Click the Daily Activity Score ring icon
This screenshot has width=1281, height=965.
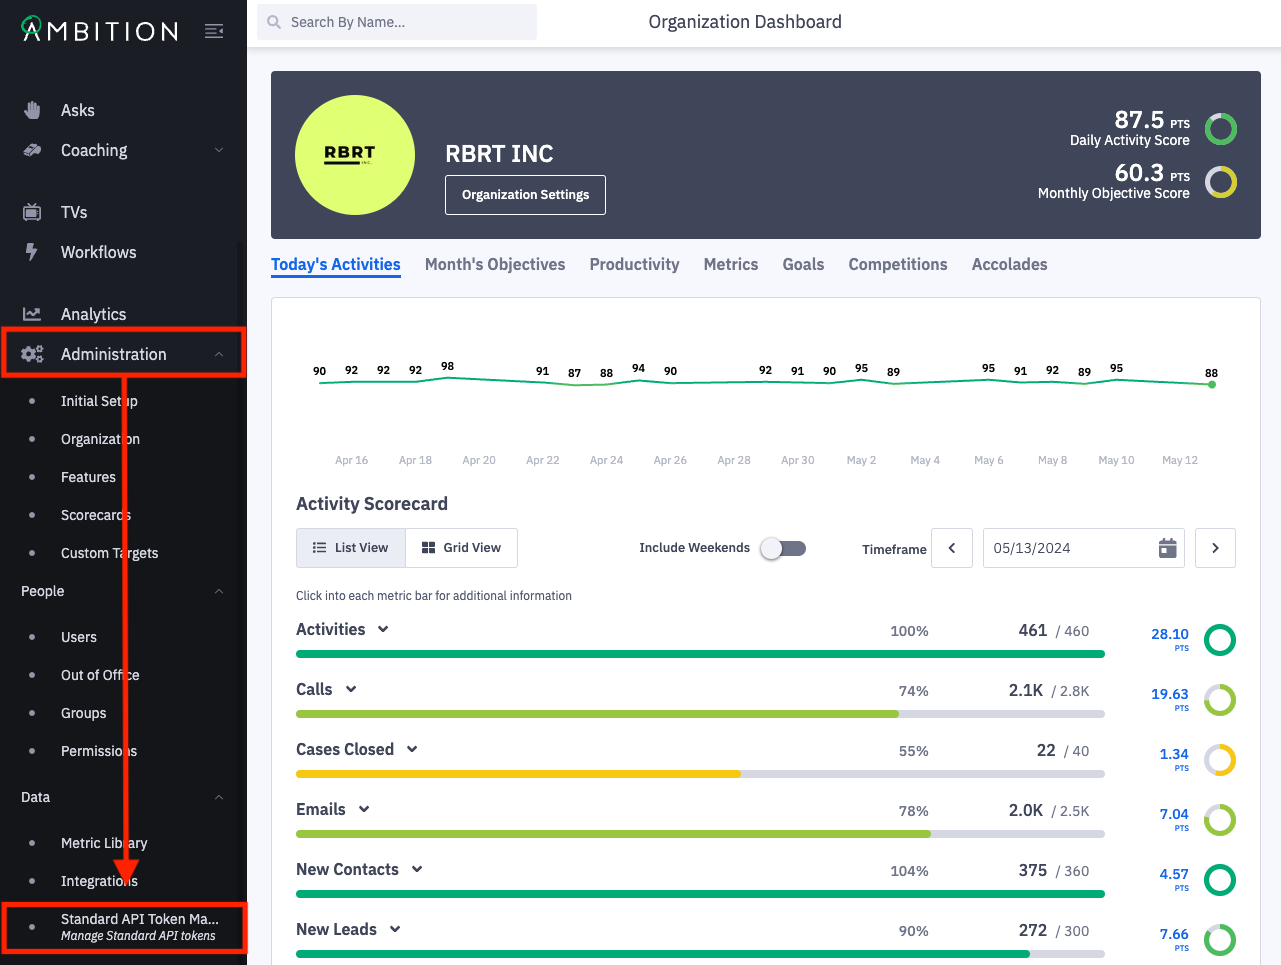coord(1220,129)
